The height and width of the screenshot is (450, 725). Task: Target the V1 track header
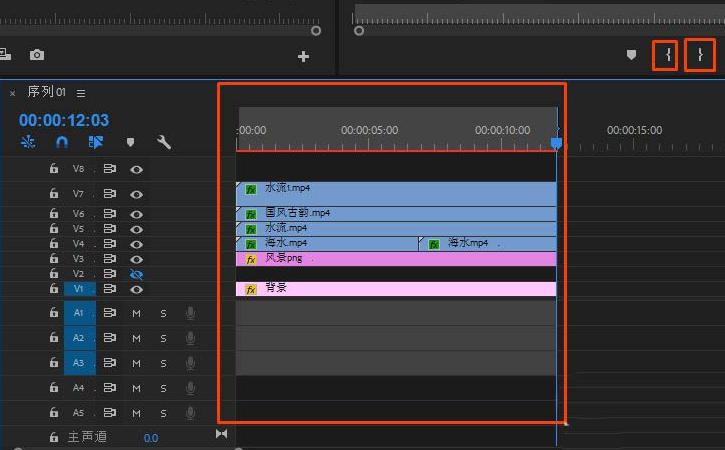click(80, 289)
